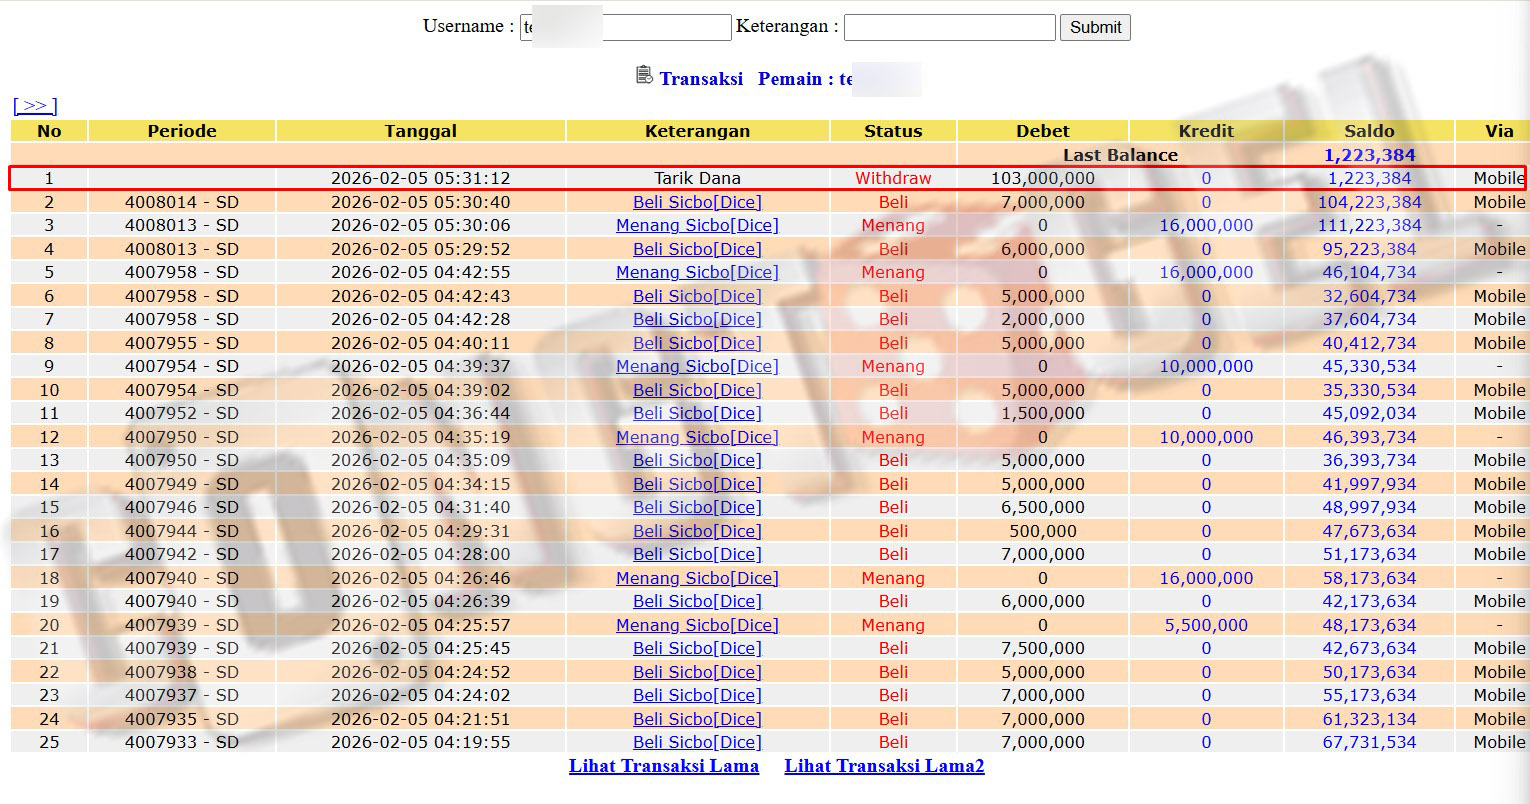
Task: Open Lihat Transaksi Lama2 link
Action: 884,766
